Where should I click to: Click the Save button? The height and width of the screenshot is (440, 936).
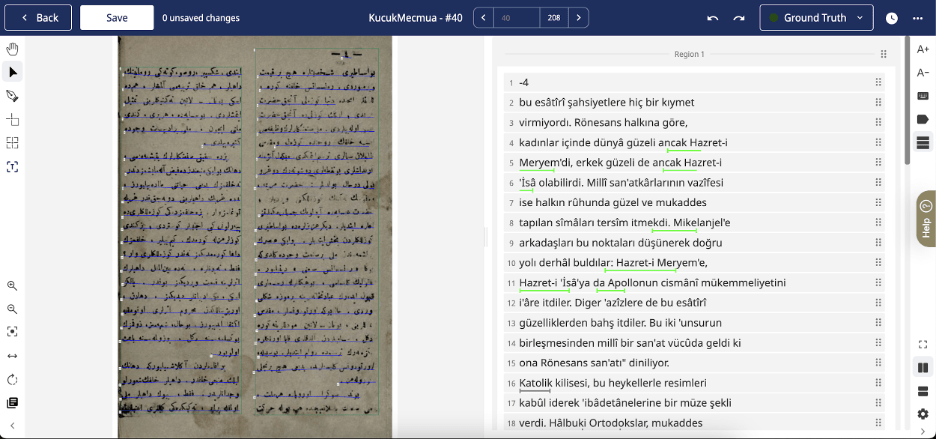[x=117, y=18]
